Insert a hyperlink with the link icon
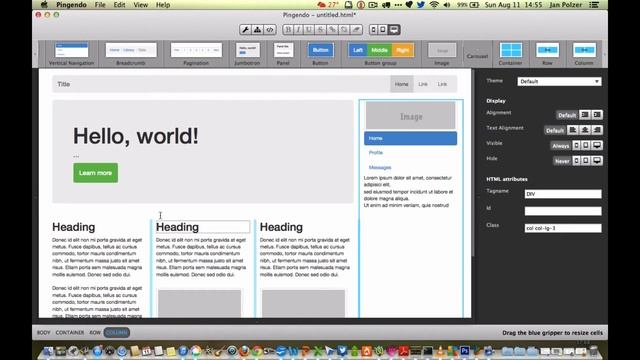Screen dimensions: 640x360 tap(333, 29)
